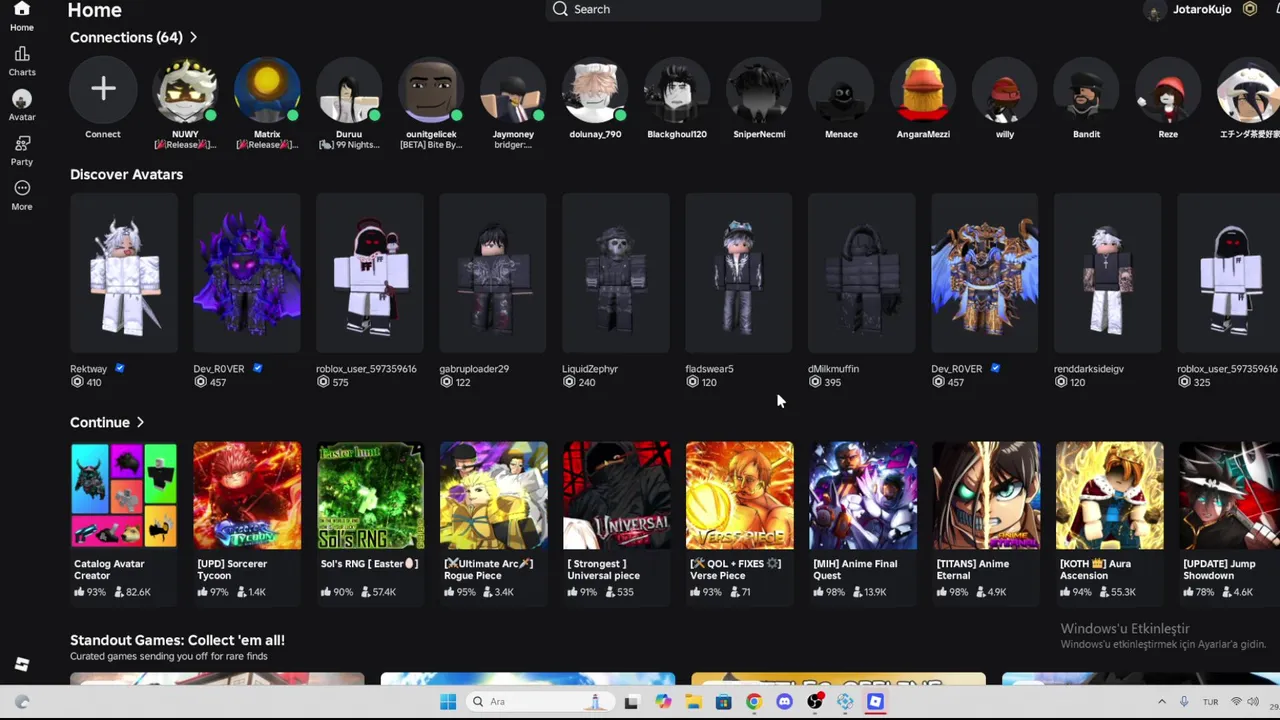
Task: Open Party from the sidebar
Action: (x=22, y=150)
